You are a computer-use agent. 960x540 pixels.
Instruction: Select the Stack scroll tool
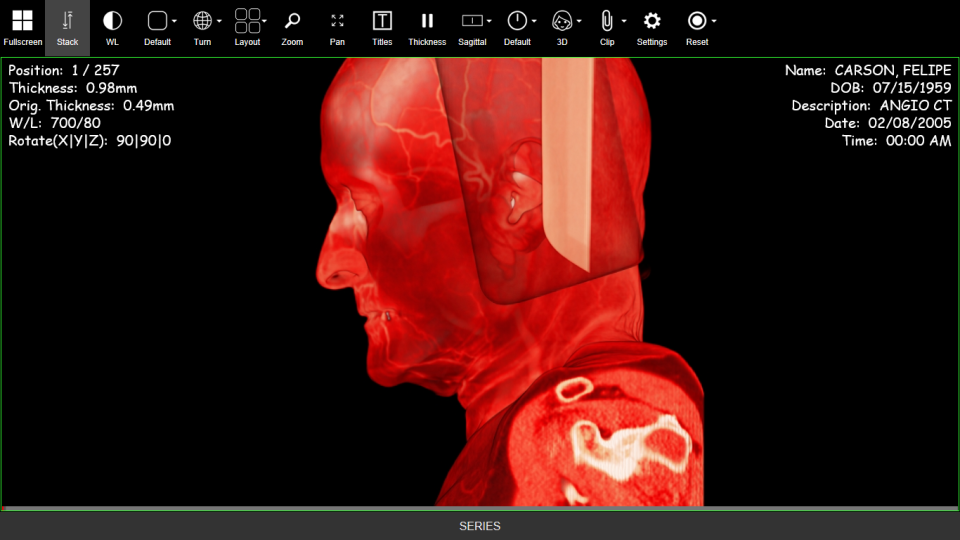point(67,28)
